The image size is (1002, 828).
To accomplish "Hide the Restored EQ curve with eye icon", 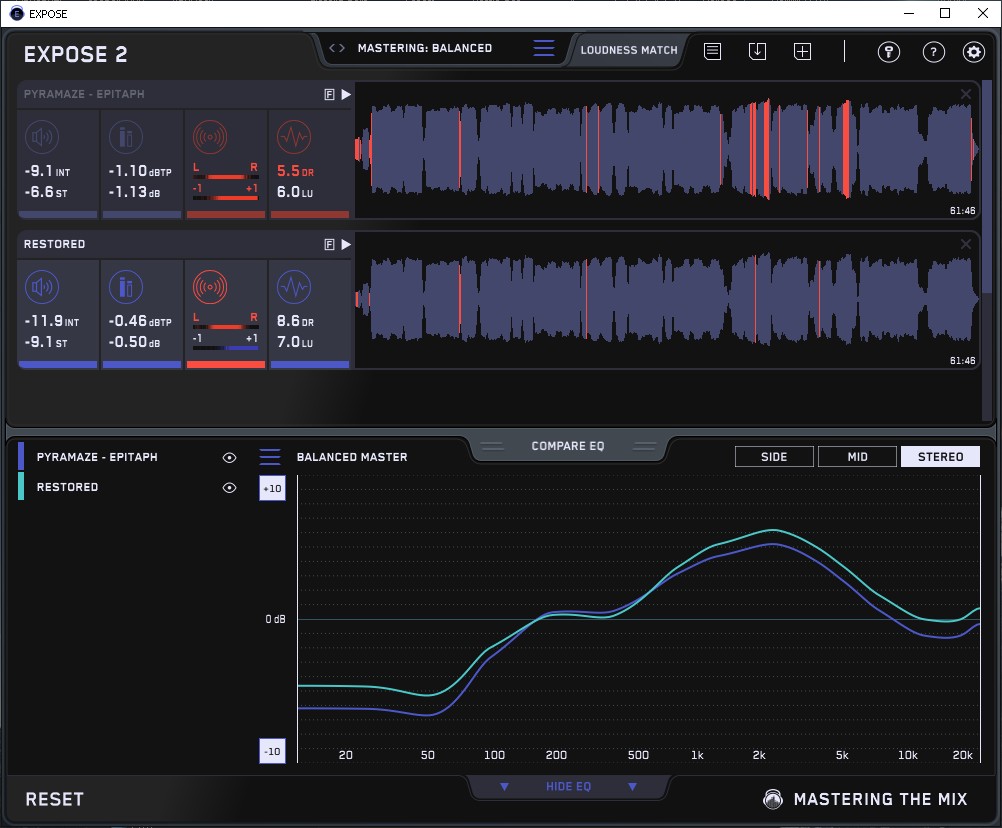I will pyautogui.click(x=229, y=487).
